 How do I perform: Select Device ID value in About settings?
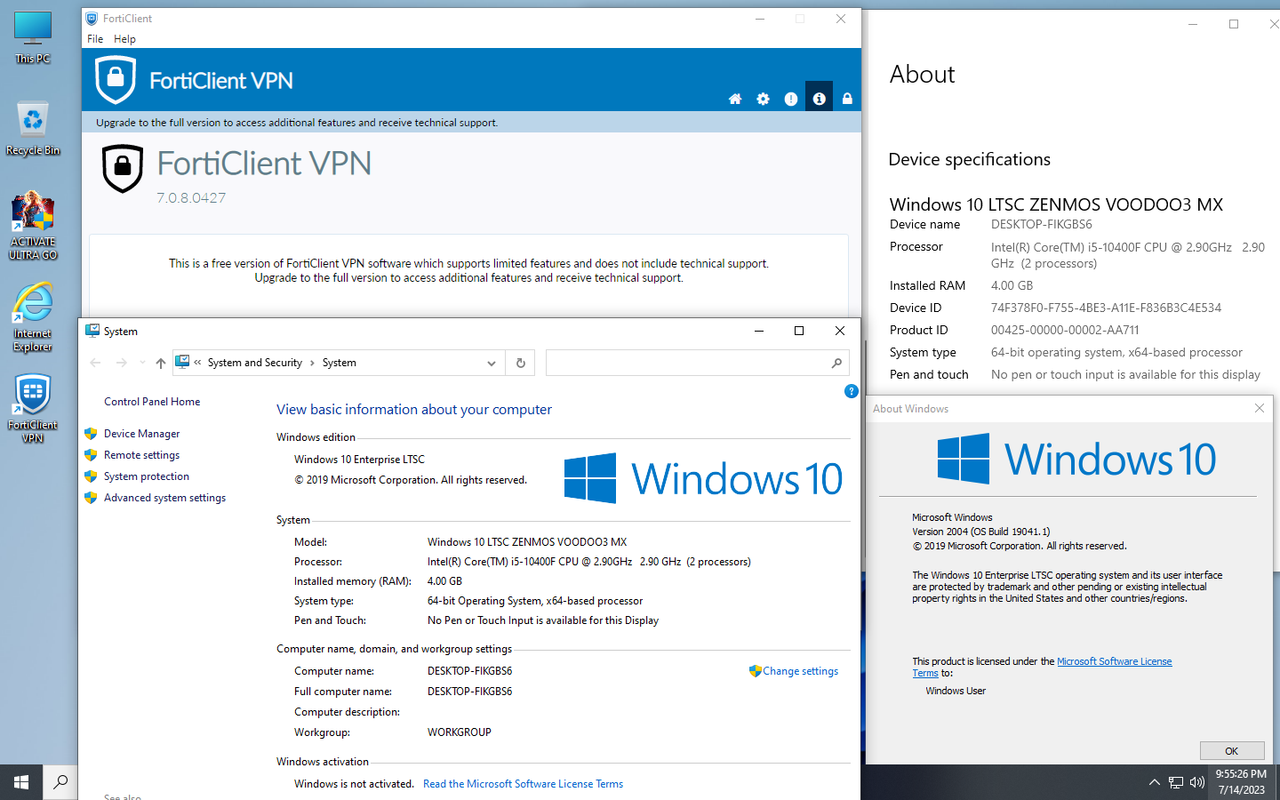pos(1106,308)
